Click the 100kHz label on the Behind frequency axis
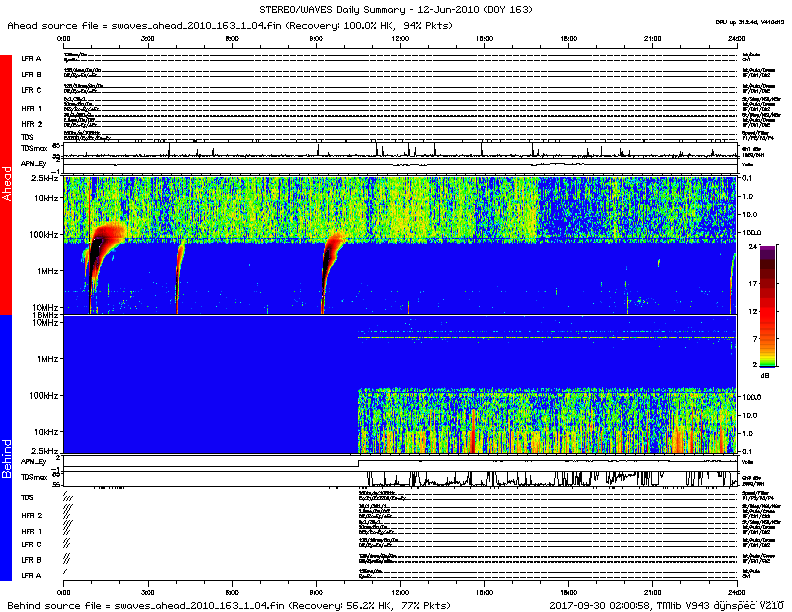Image resolution: width=792 pixels, height=612 pixels. 43,396
